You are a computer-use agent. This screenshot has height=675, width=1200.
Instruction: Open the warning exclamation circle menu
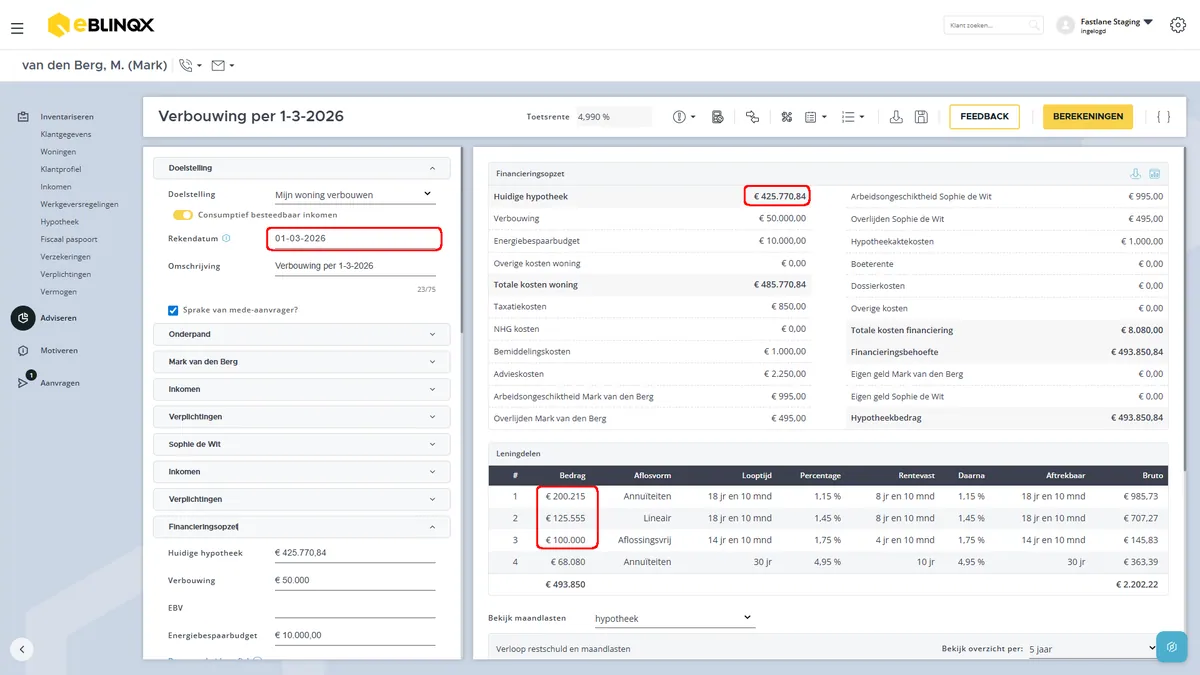[685, 117]
